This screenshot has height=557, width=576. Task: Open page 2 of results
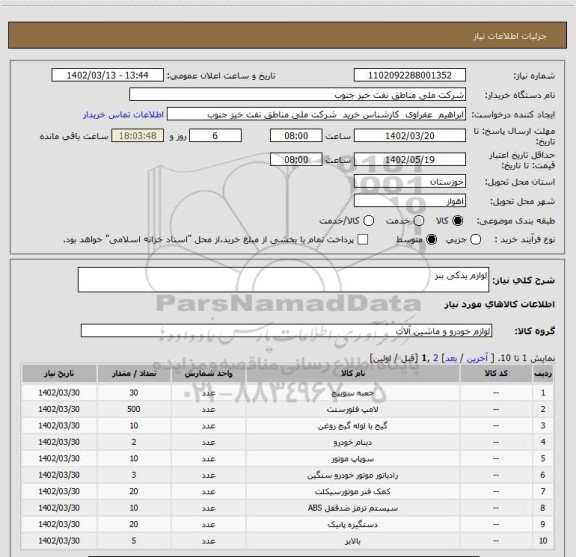pyautogui.click(x=436, y=358)
